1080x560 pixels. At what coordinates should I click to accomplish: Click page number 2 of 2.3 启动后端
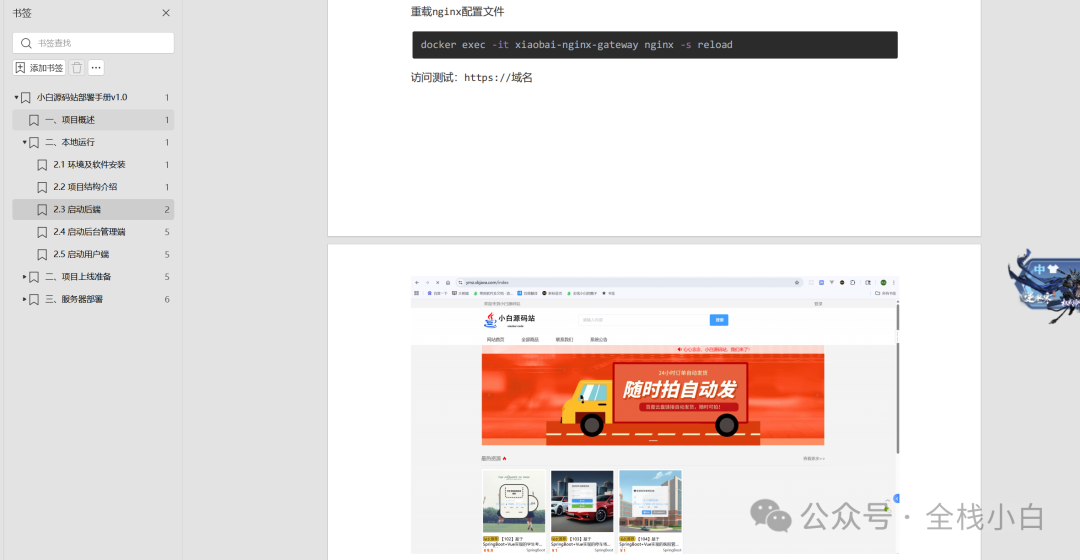tap(167, 209)
